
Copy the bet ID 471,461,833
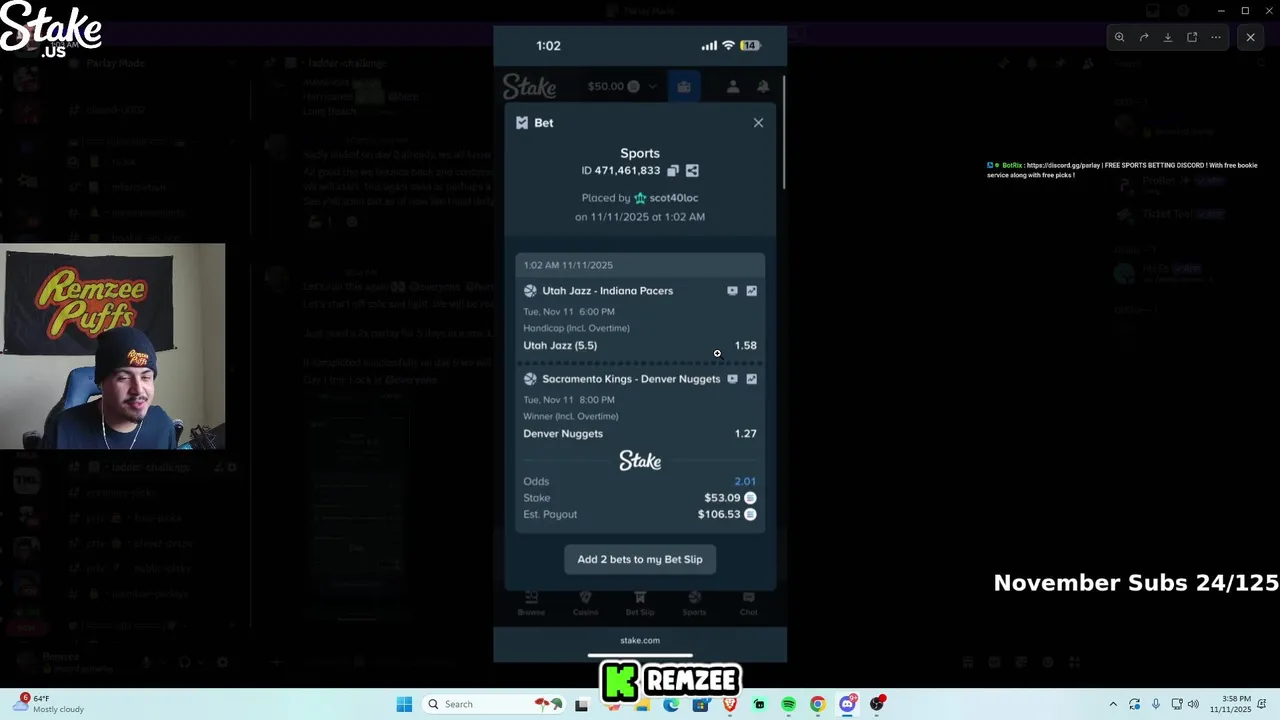click(673, 171)
